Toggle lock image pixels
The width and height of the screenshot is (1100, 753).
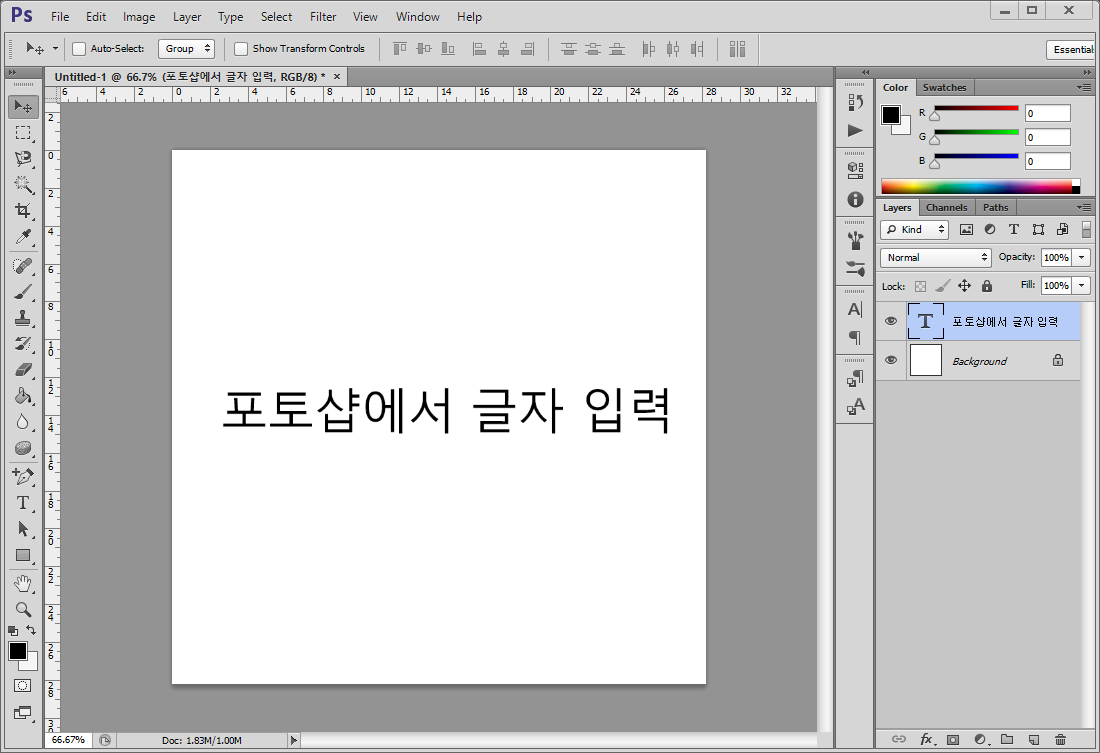[x=943, y=286]
